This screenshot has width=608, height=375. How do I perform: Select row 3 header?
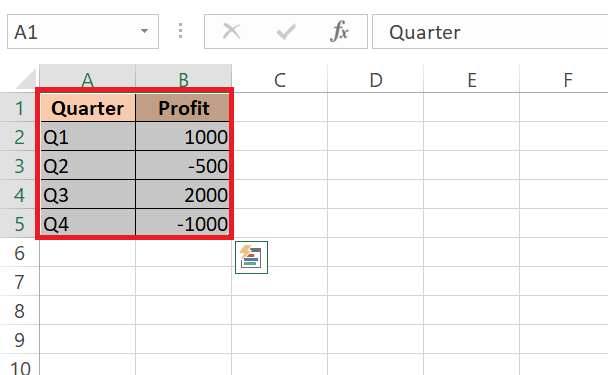point(19,166)
